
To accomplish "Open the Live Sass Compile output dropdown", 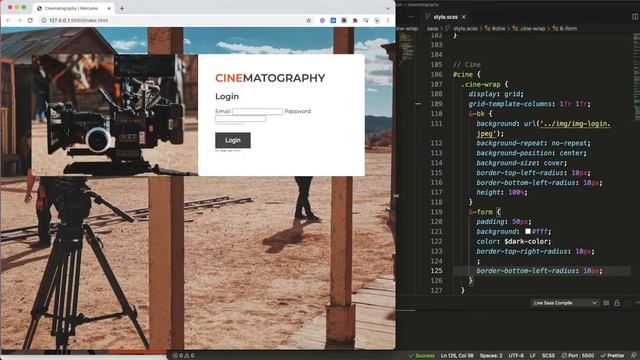I will 565,303.
